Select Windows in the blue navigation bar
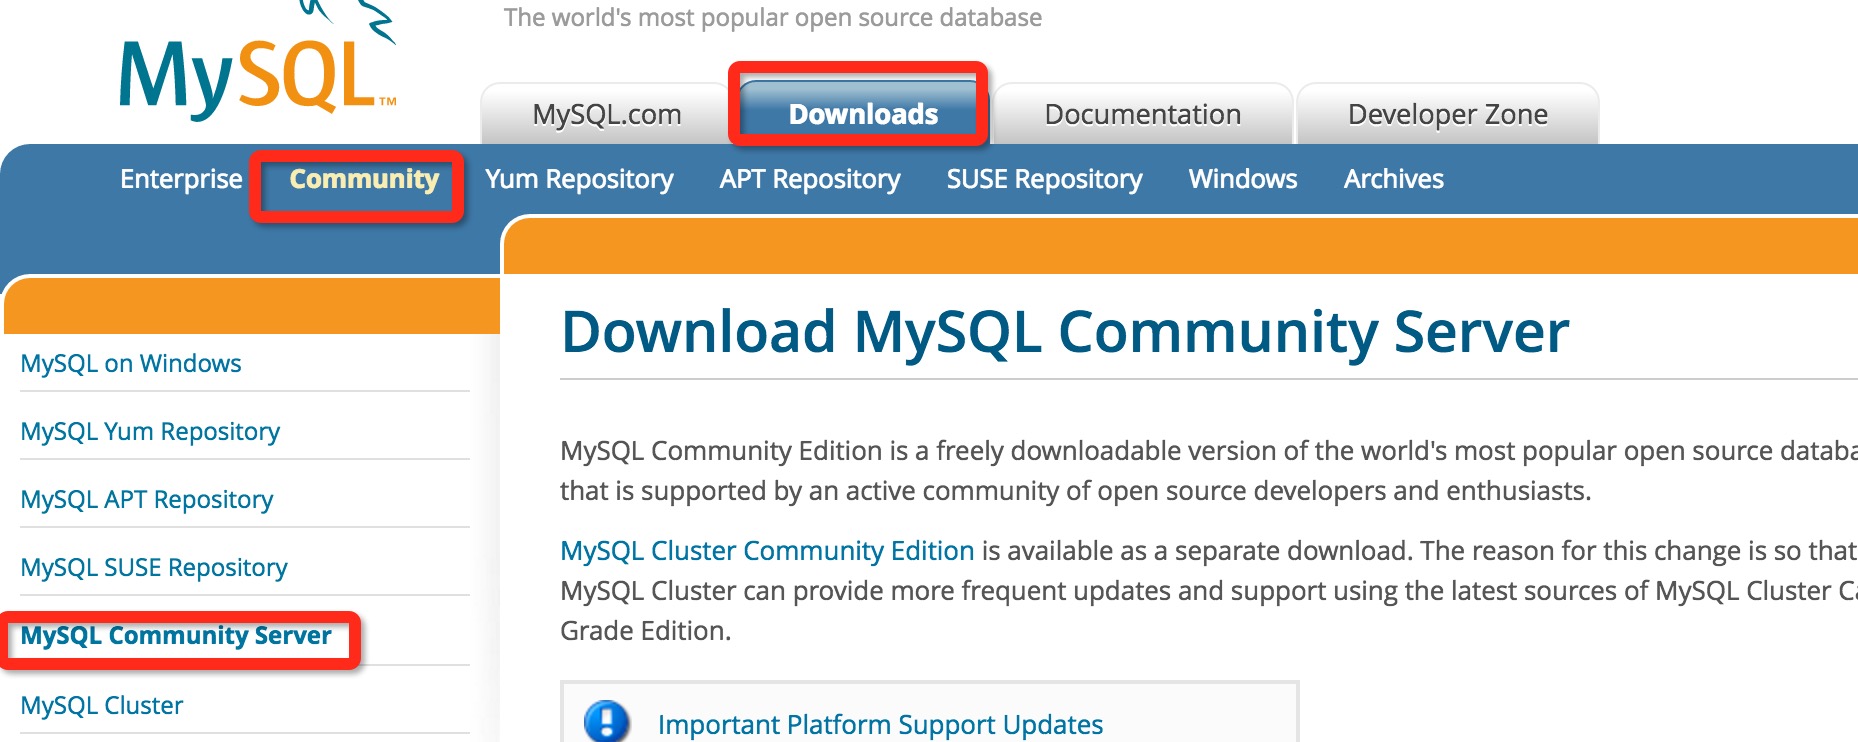This screenshot has width=1858, height=742. 1242,179
